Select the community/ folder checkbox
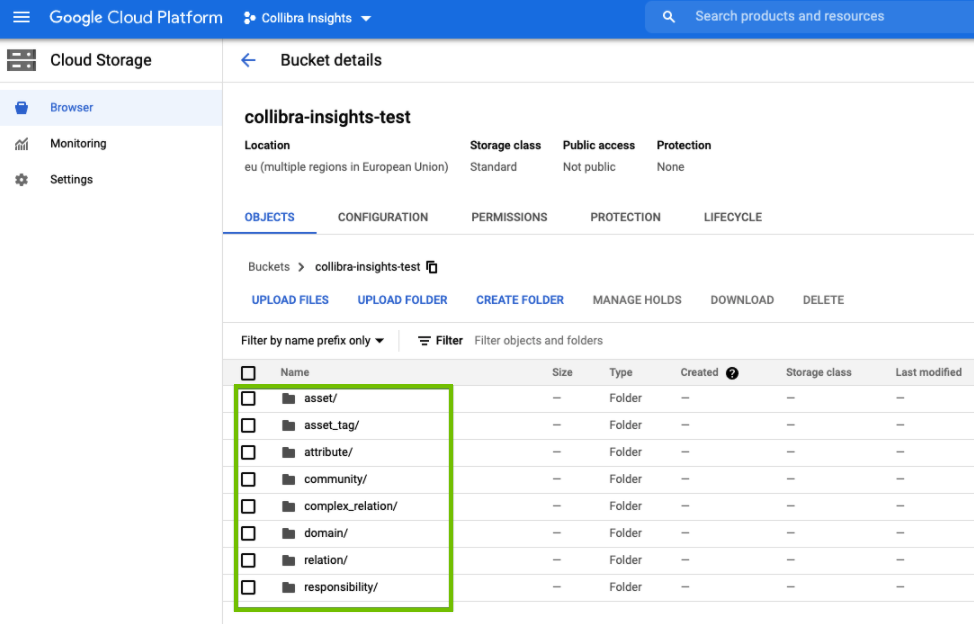Screen dimensions: 974x624 pyautogui.click(x=248, y=479)
